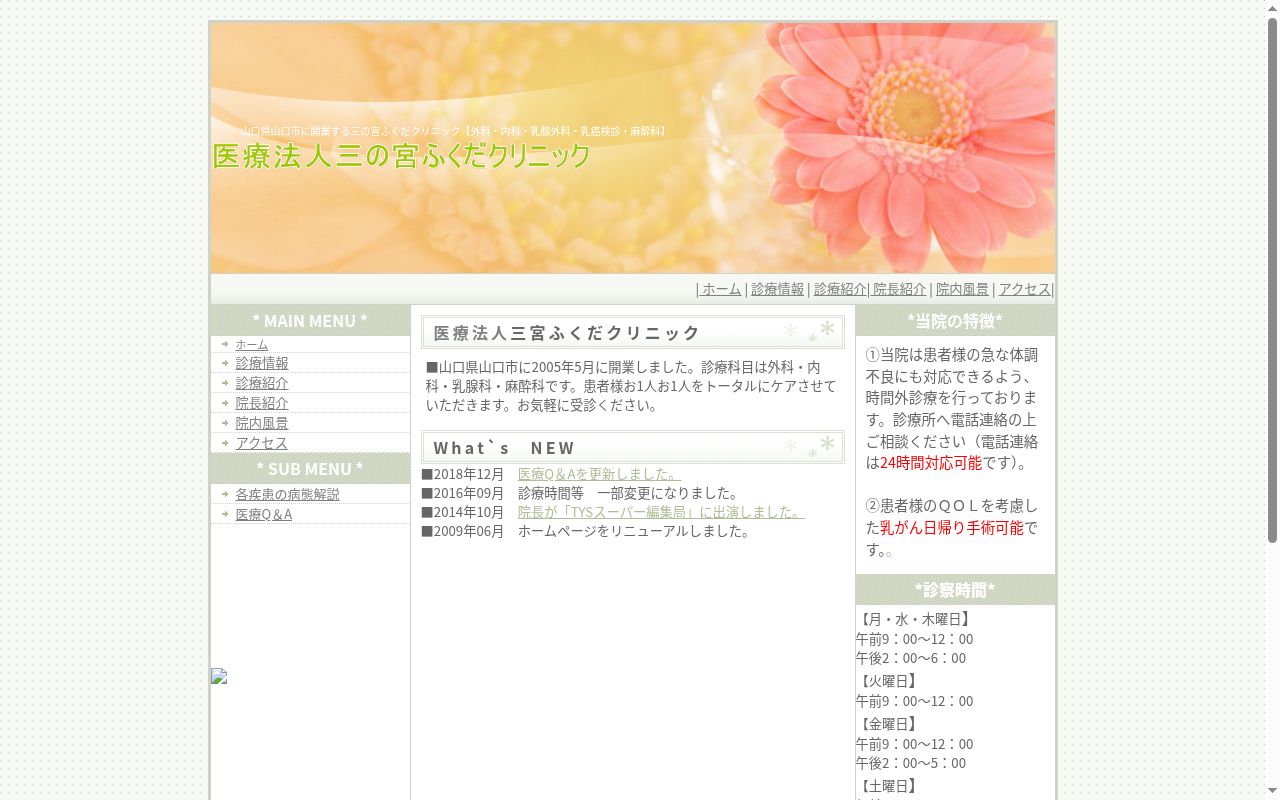The height and width of the screenshot is (800, 1280).
Task: Select 診療情報 in the MAIN MENU sidebar
Action: [262, 363]
